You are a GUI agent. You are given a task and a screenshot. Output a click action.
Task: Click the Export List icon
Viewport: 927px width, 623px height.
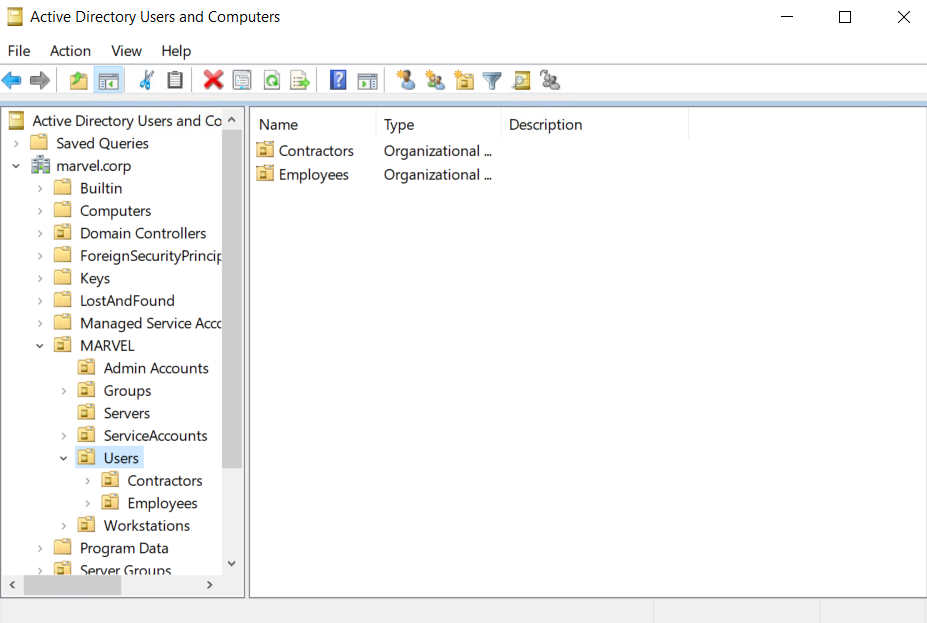tap(300, 80)
